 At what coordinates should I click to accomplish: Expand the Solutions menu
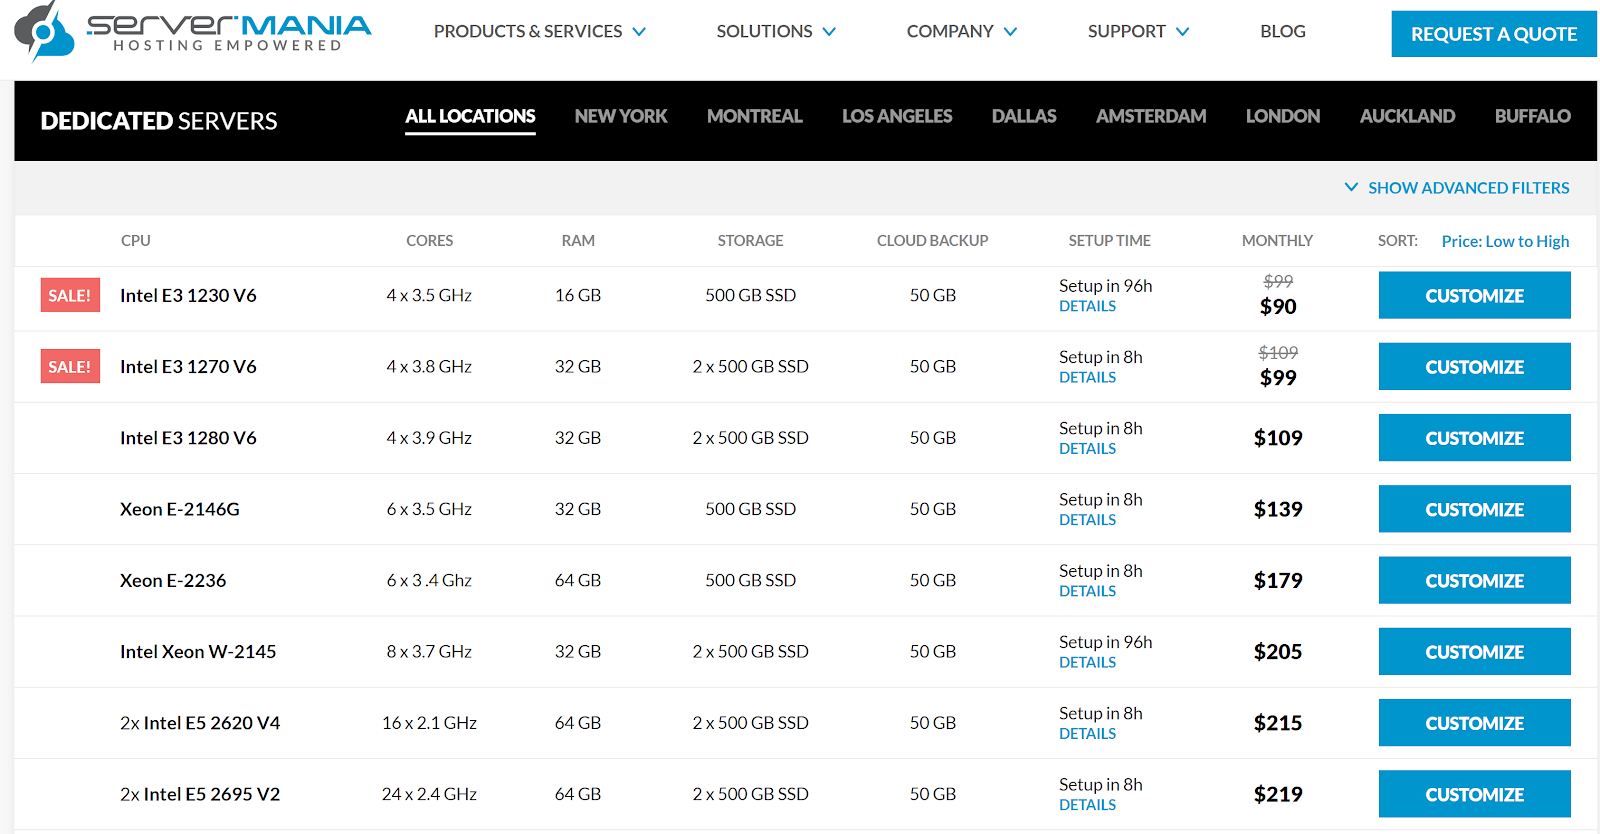776,32
